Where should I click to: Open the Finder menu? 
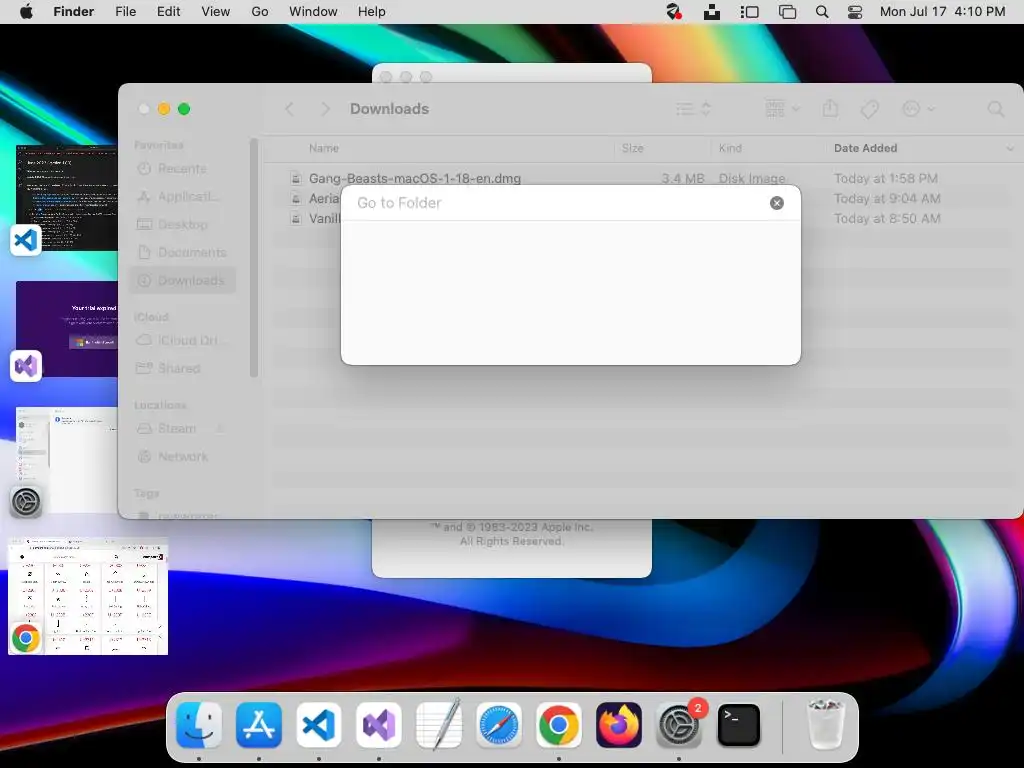[x=74, y=12]
